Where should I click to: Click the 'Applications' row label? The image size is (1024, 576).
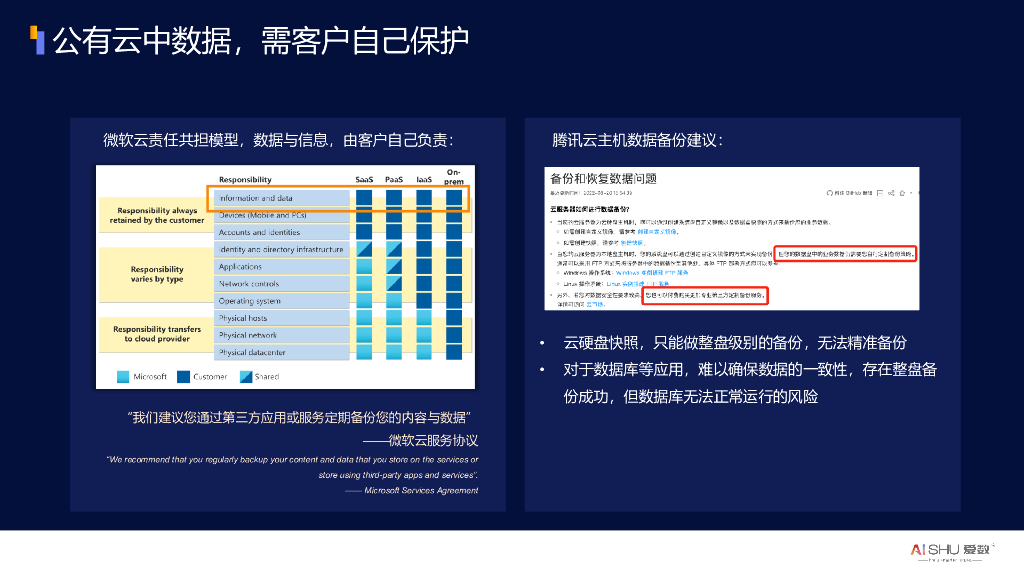(x=281, y=266)
